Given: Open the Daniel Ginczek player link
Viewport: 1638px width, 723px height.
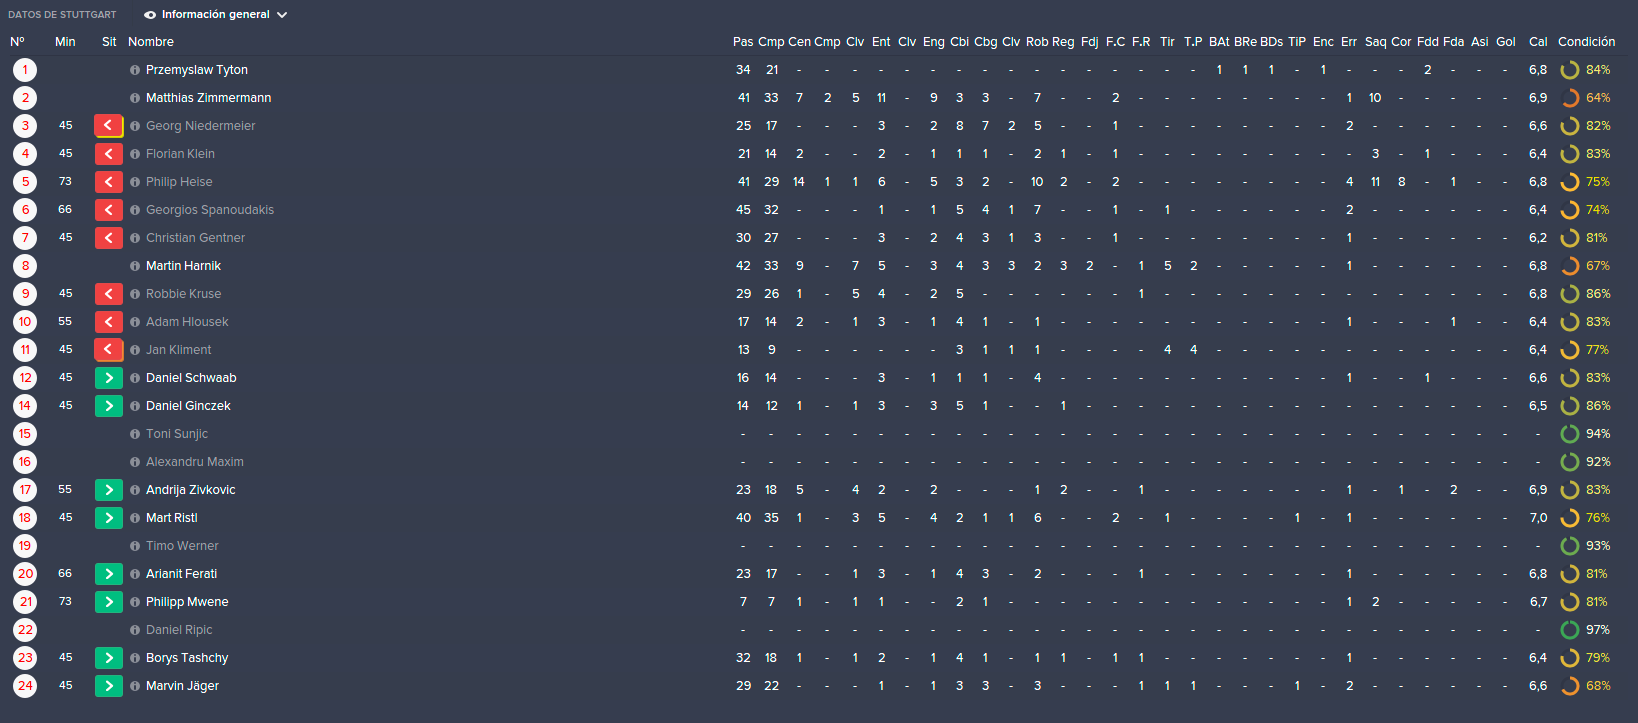Looking at the screenshot, I should [x=188, y=406].
